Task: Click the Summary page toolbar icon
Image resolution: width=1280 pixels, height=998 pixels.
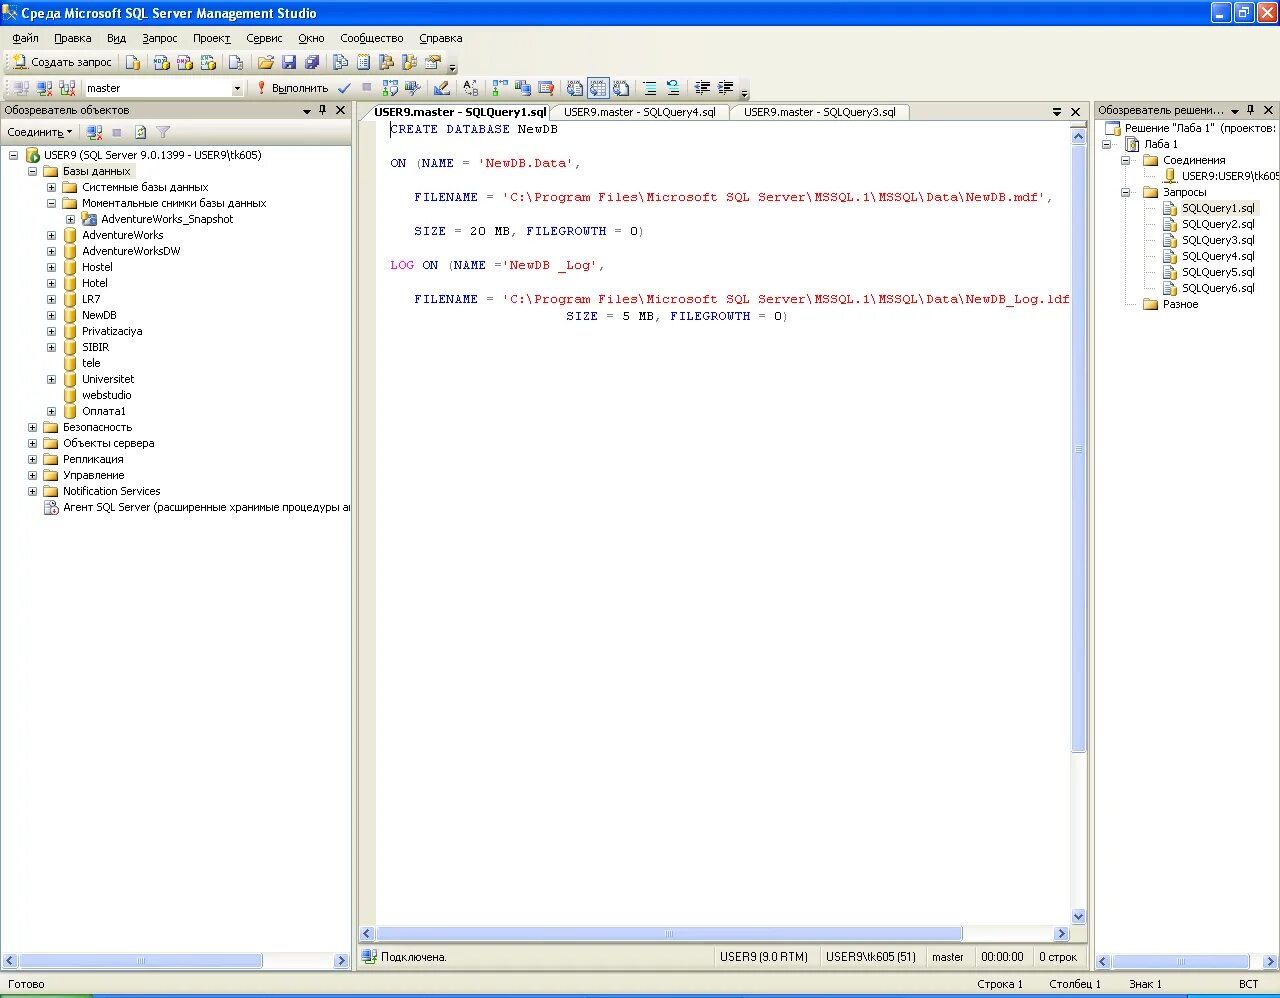Action: tap(363, 62)
